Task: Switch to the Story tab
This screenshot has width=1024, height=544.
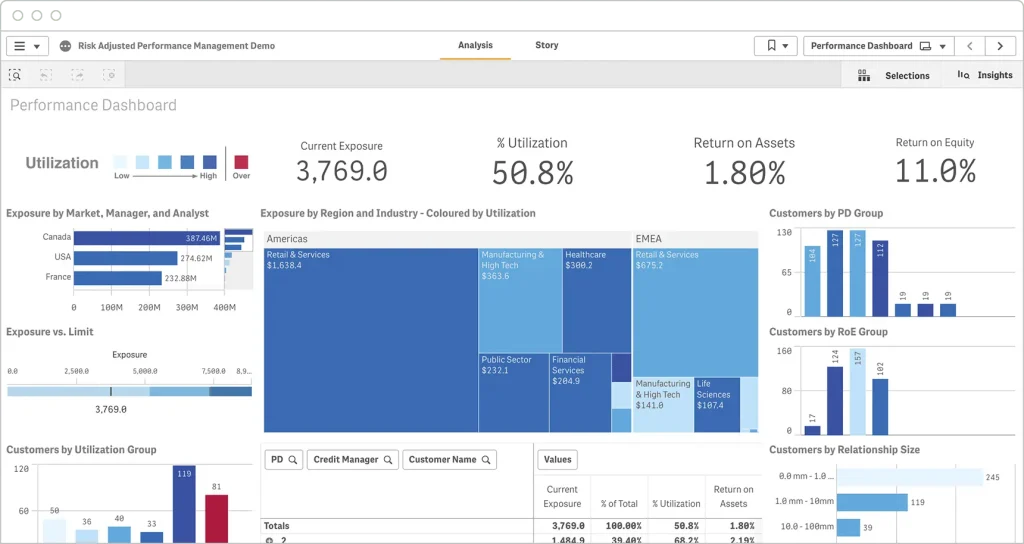Action: [546, 46]
